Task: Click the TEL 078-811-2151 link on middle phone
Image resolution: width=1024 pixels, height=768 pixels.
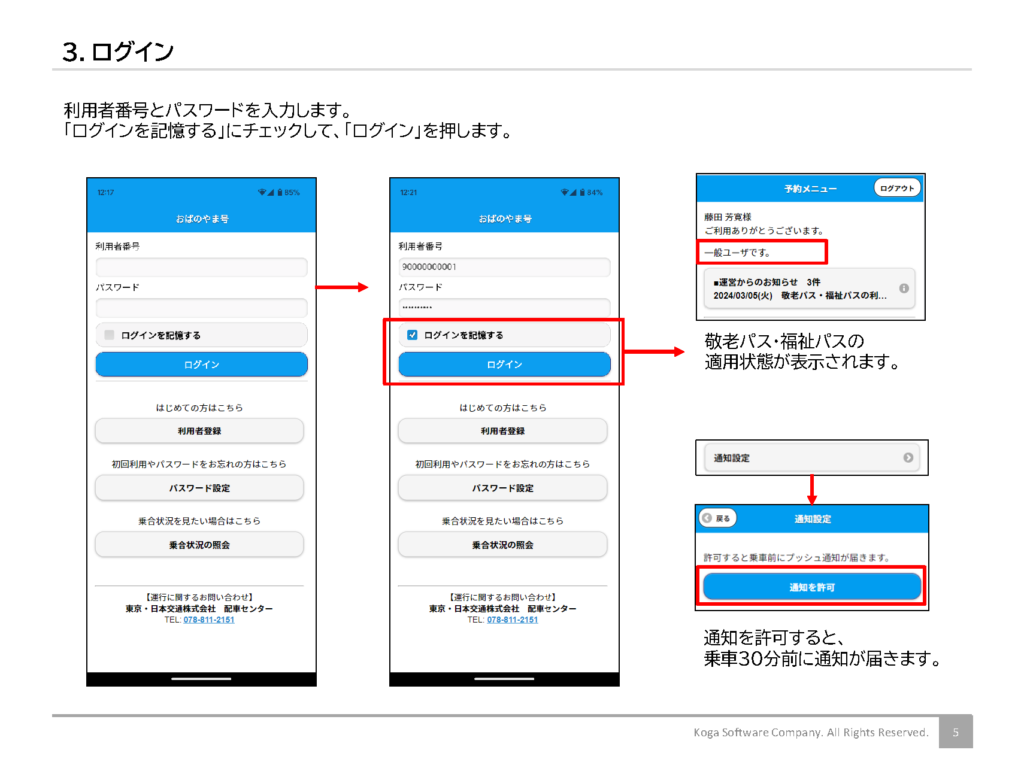Action: pyautogui.click(x=512, y=620)
